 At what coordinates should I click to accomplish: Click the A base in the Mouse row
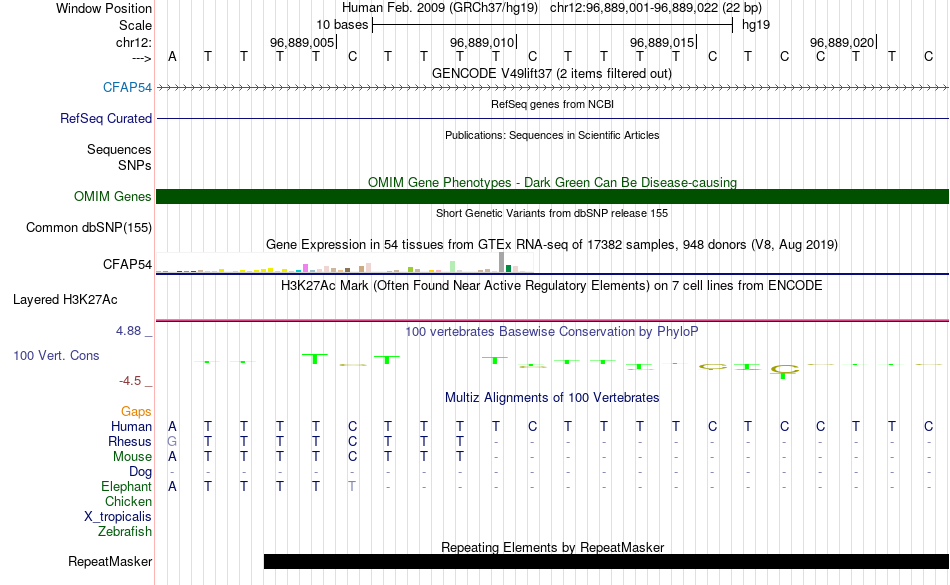[x=172, y=457]
